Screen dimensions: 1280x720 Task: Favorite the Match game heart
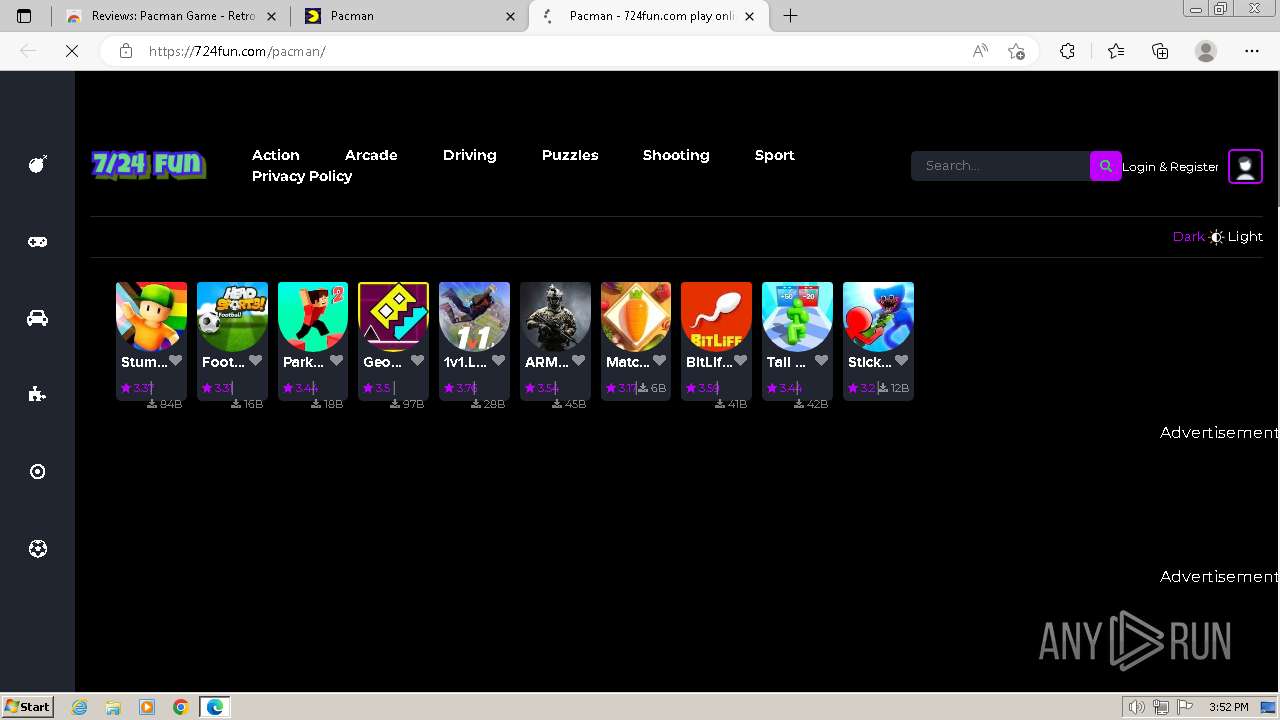[659, 361]
